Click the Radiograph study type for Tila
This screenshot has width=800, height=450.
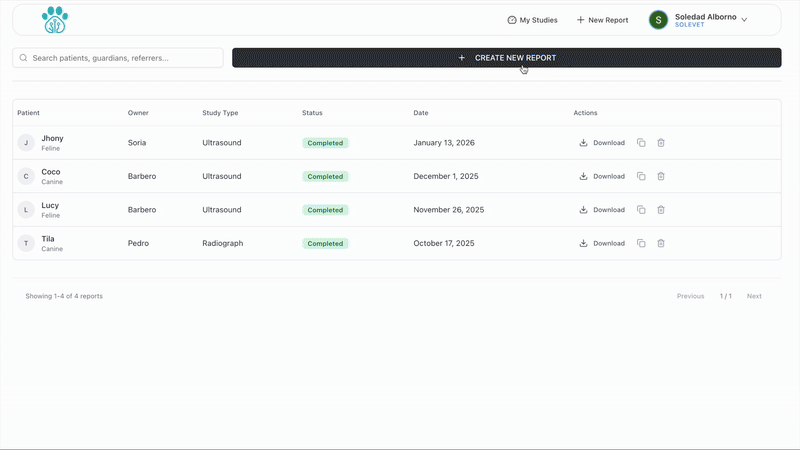point(222,243)
